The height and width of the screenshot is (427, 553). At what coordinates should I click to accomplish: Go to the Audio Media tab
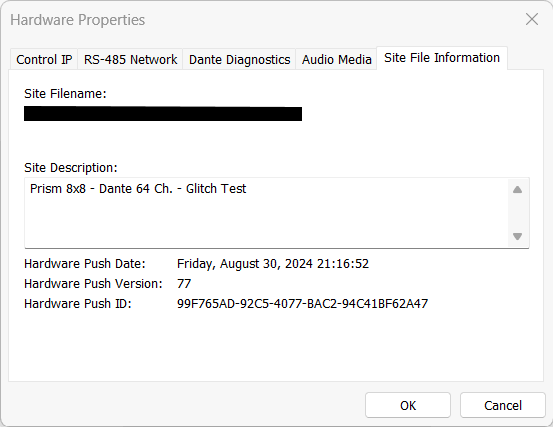[336, 59]
